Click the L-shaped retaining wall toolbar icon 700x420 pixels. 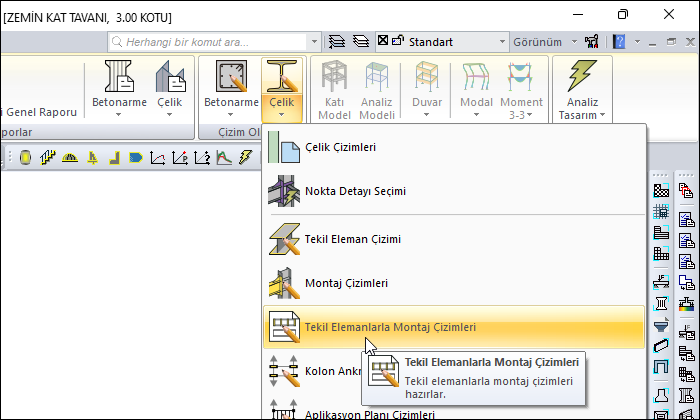pos(115,158)
